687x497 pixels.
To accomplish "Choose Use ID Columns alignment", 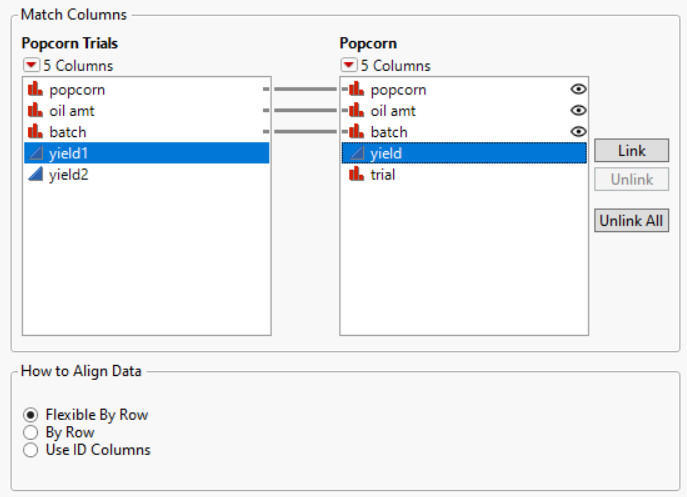I will (x=32, y=450).
